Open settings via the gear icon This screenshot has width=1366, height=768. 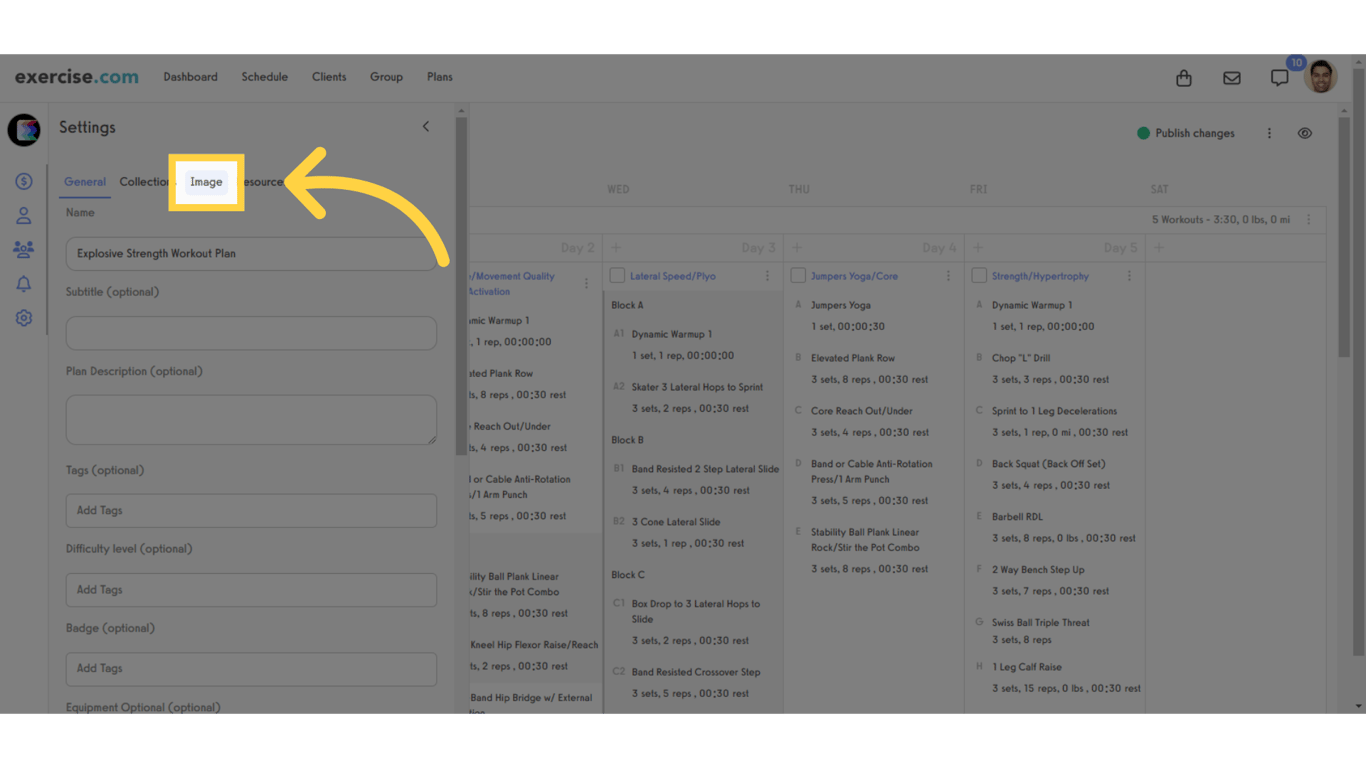click(23, 317)
